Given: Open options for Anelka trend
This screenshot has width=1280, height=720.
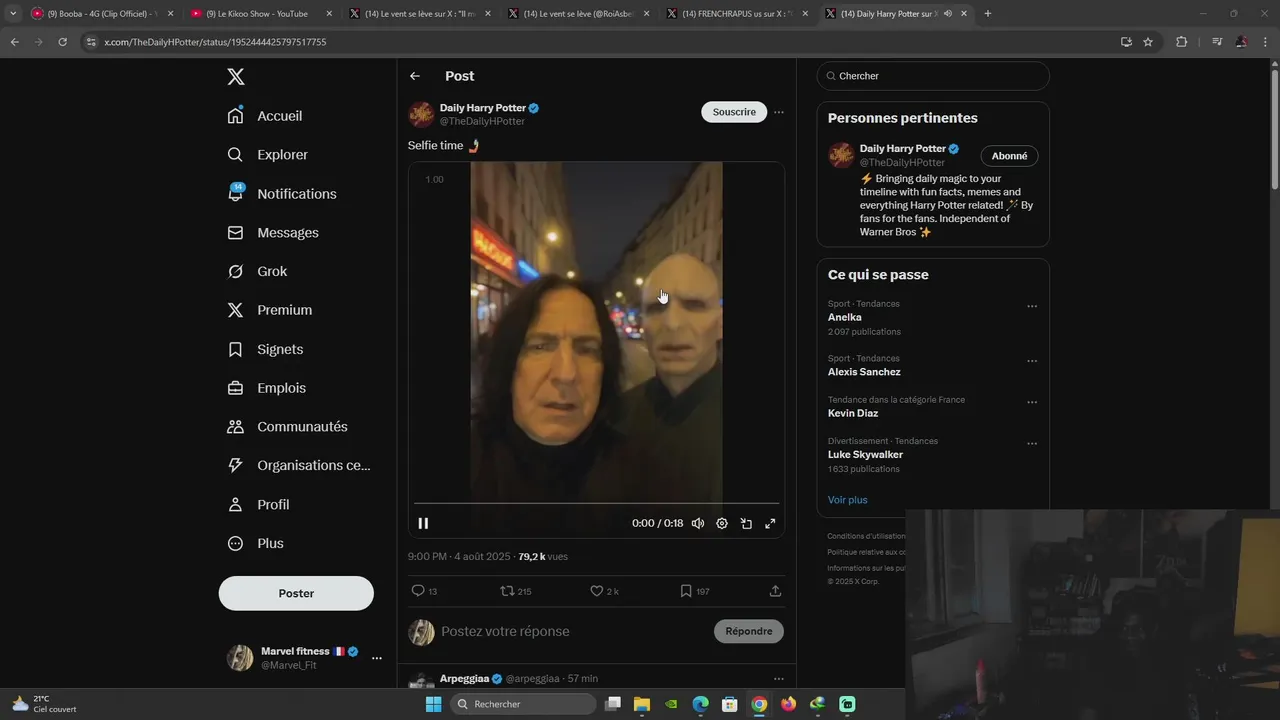Looking at the screenshot, I should 1032,307.
